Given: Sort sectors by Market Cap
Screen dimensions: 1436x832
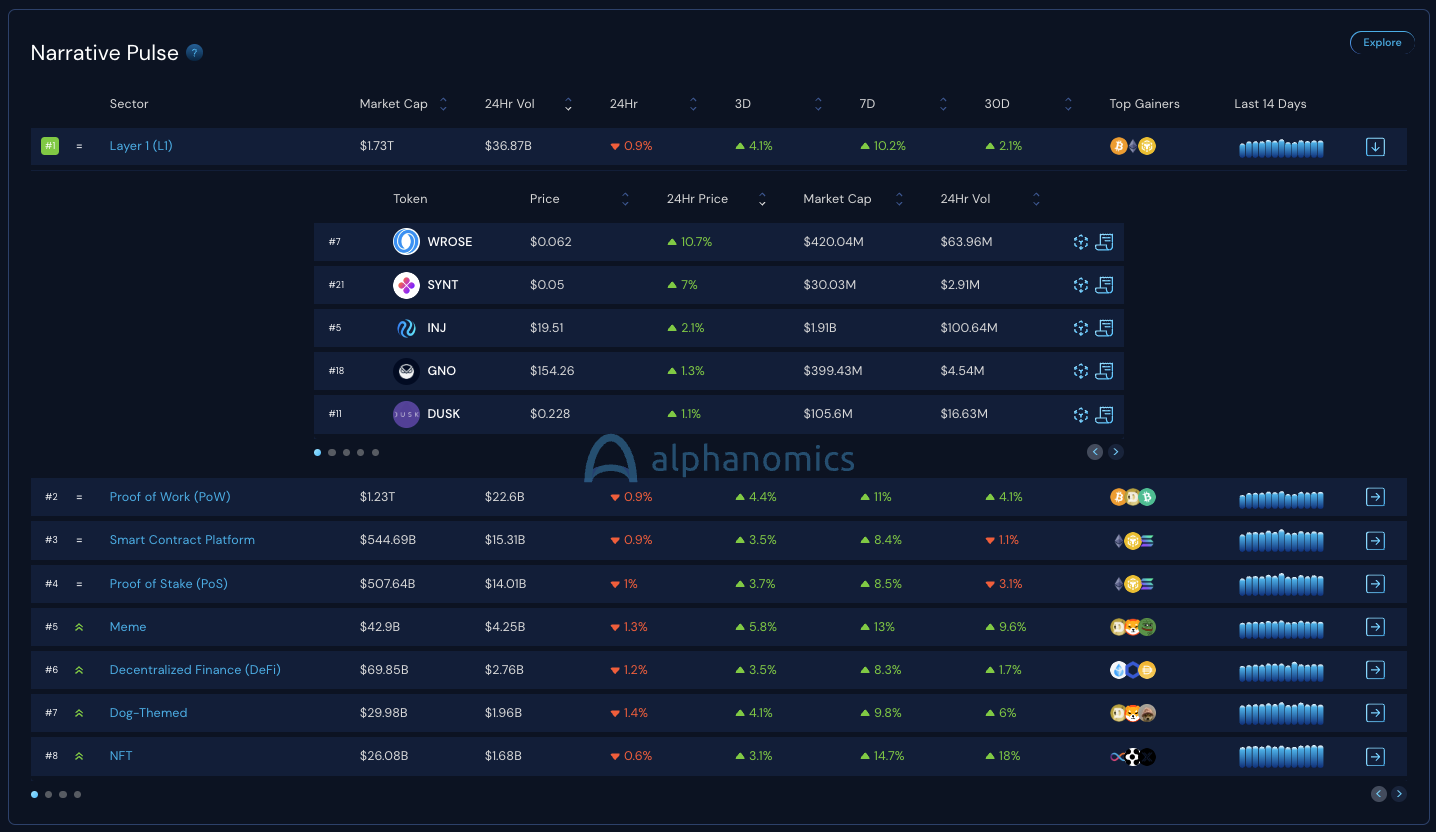Looking at the screenshot, I should coord(444,104).
